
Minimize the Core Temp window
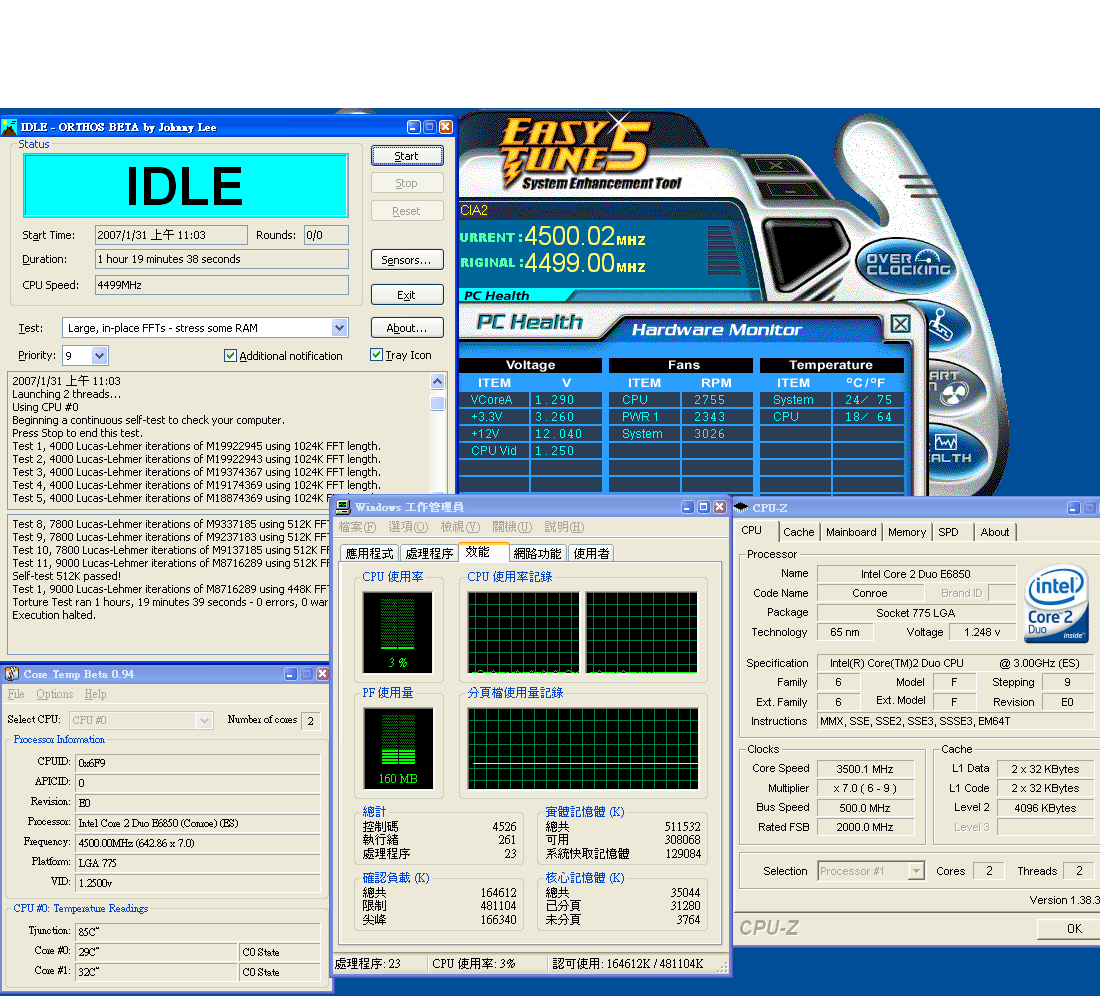point(290,674)
